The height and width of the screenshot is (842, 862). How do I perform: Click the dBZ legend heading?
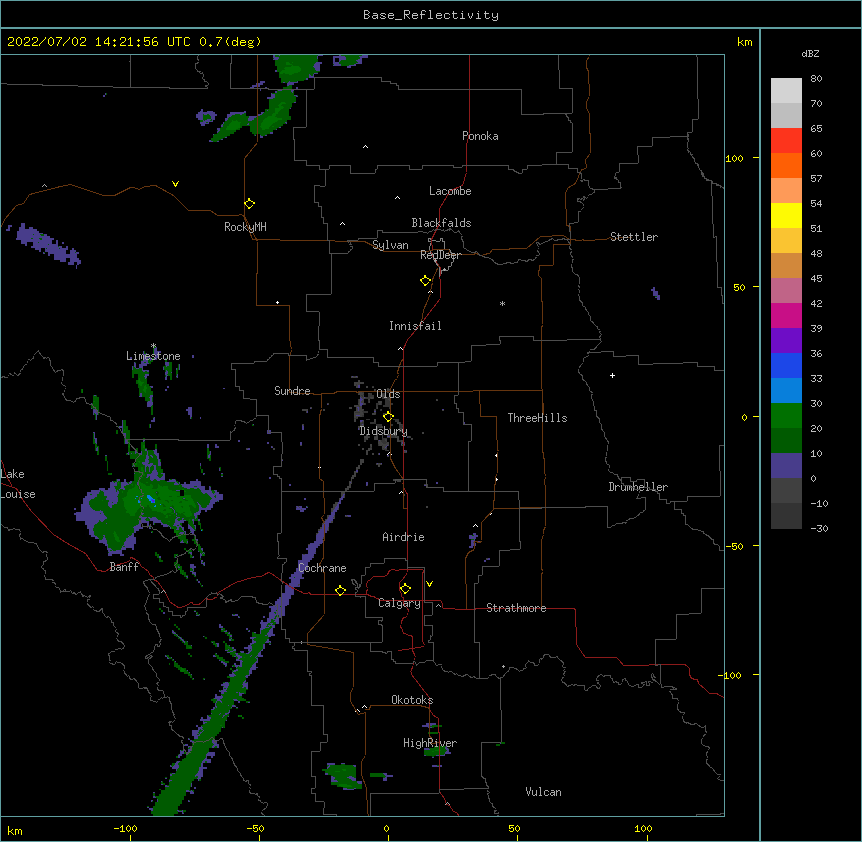[810, 53]
